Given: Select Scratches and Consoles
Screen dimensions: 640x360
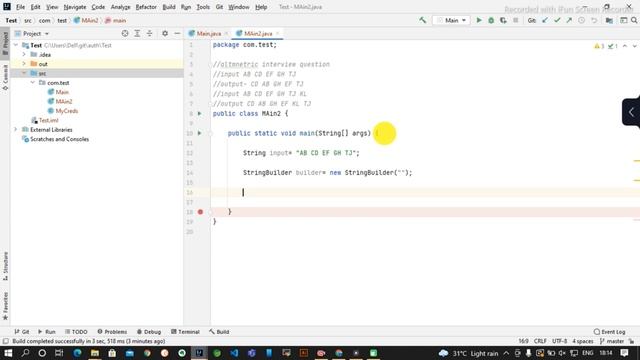Looking at the screenshot, I should (x=59, y=139).
